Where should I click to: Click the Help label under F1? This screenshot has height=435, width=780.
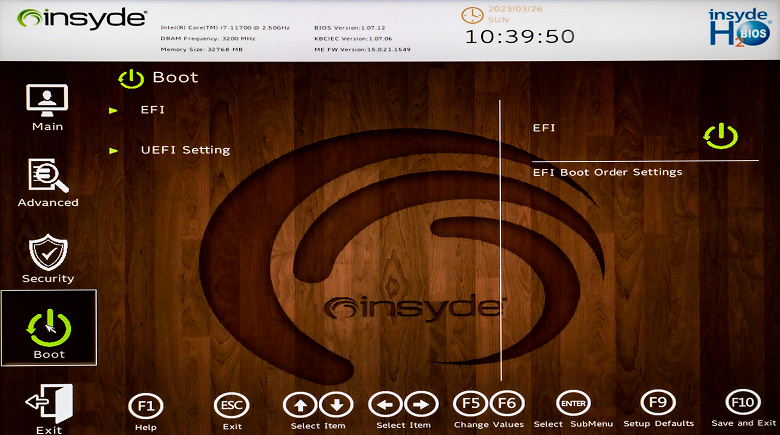coord(146,428)
